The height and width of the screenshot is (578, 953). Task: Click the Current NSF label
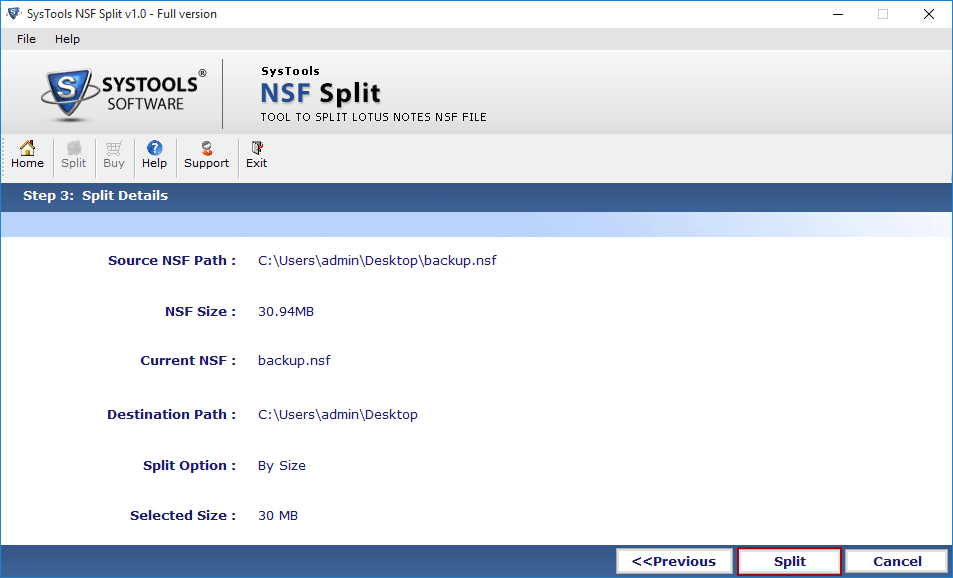[188, 360]
